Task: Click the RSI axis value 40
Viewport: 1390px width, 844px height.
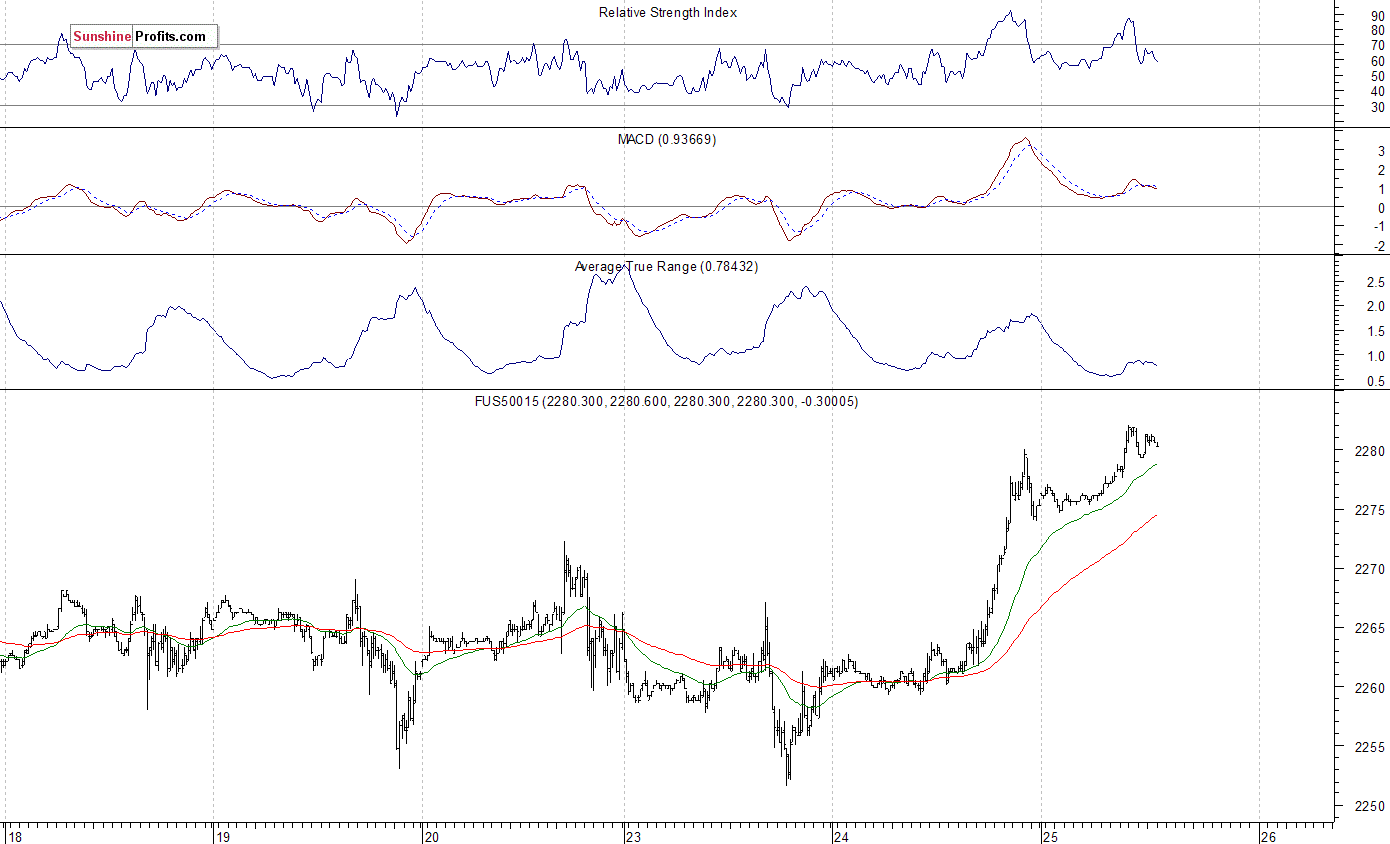Action: coord(1377,92)
